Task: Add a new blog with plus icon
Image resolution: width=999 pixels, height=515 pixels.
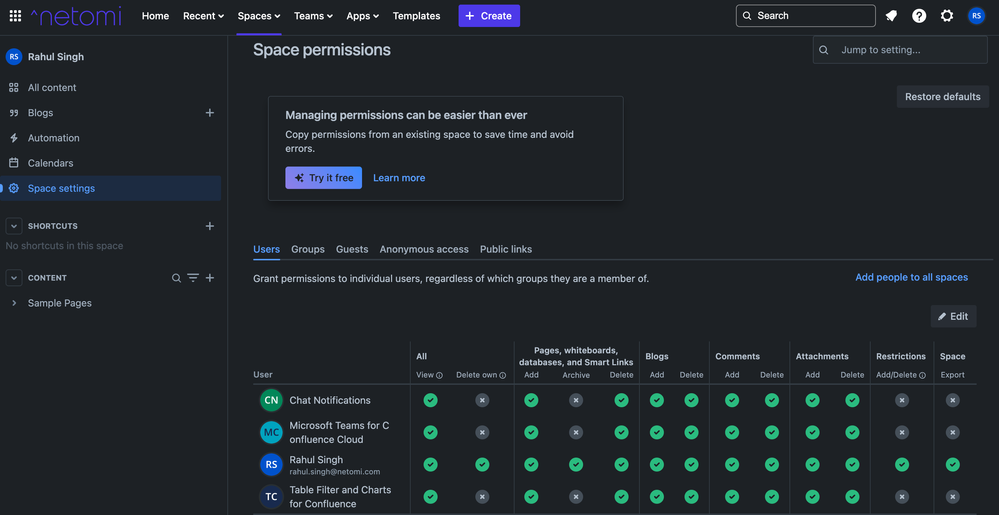Action: (210, 113)
